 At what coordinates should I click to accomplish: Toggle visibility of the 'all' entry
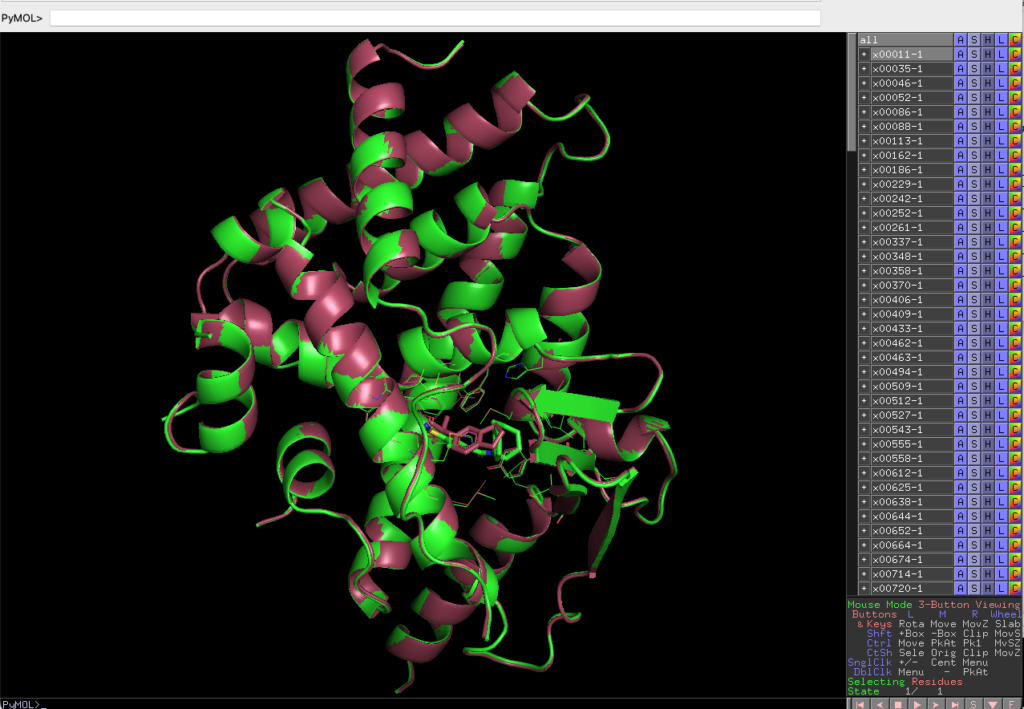(905, 40)
